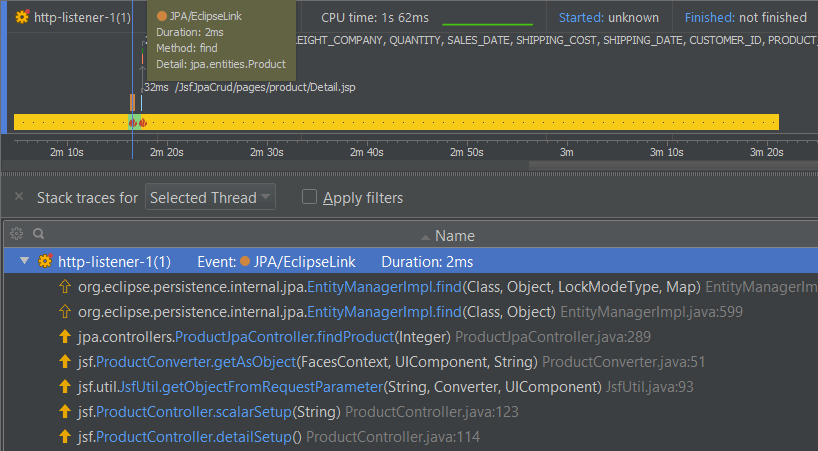Click the /JsfJpaCrud/pages/product/Detail.jsp event label
Screen dimensions: 818x451
pyautogui.click(x=265, y=87)
